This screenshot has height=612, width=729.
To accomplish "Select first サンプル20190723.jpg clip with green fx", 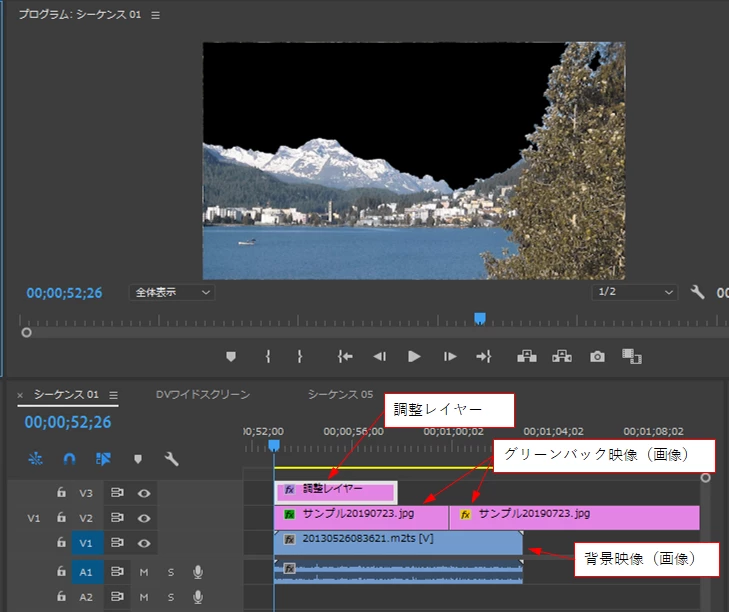I will [361, 518].
